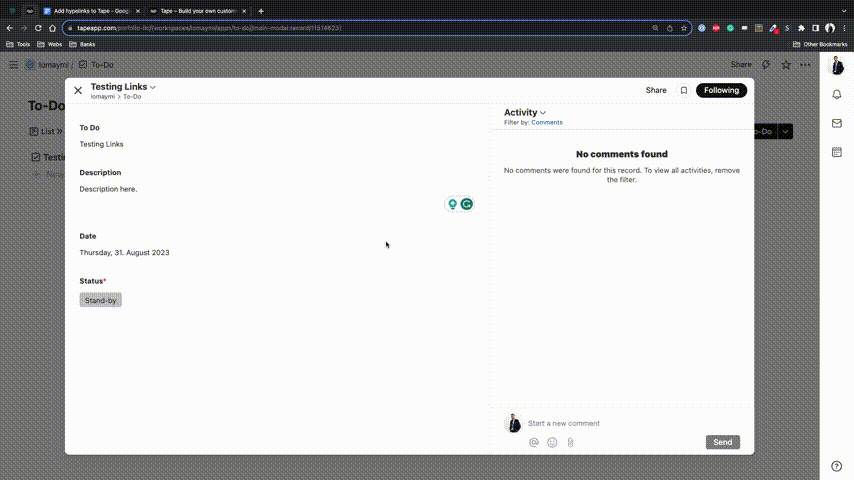Screen dimensions: 854x480
Task: Go to the browser home page
Action: click(x=52, y=28)
